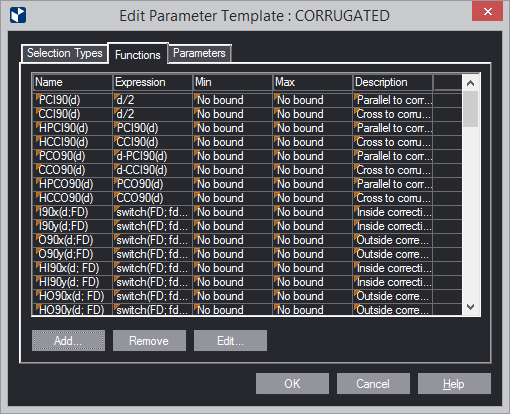Click the Expression column header
The height and width of the screenshot is (414, 510).
point(153,82)
